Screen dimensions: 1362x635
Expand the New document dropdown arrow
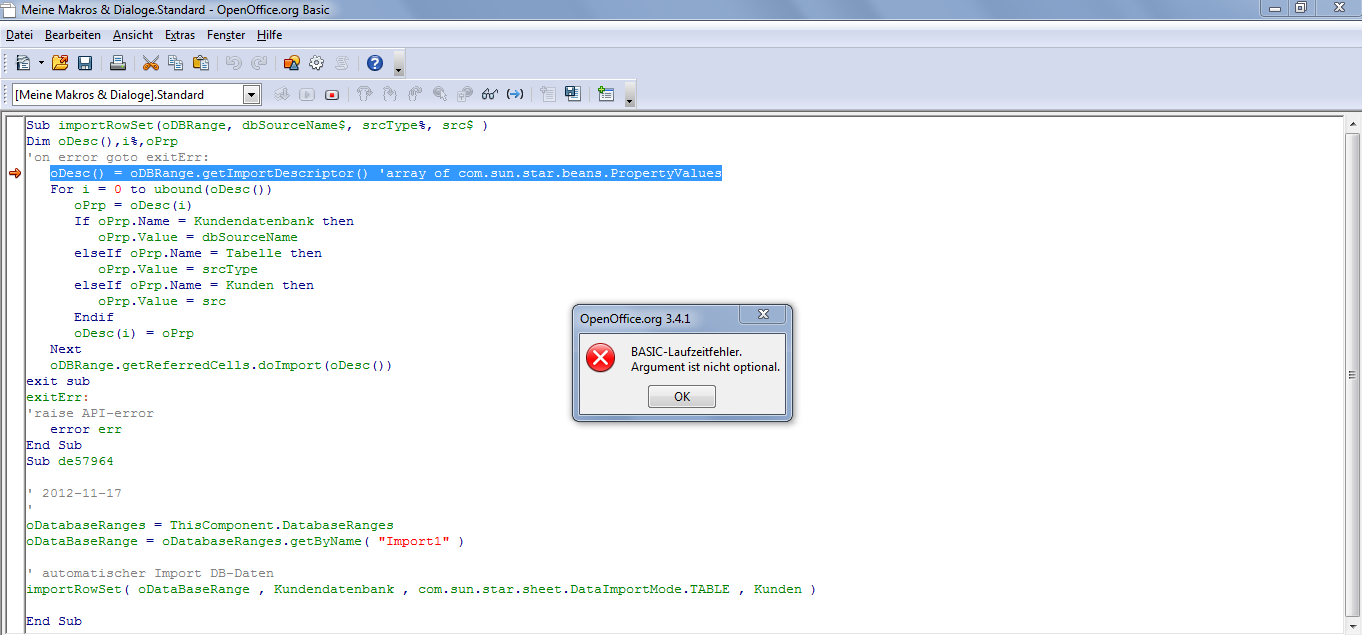pos(41,63)
